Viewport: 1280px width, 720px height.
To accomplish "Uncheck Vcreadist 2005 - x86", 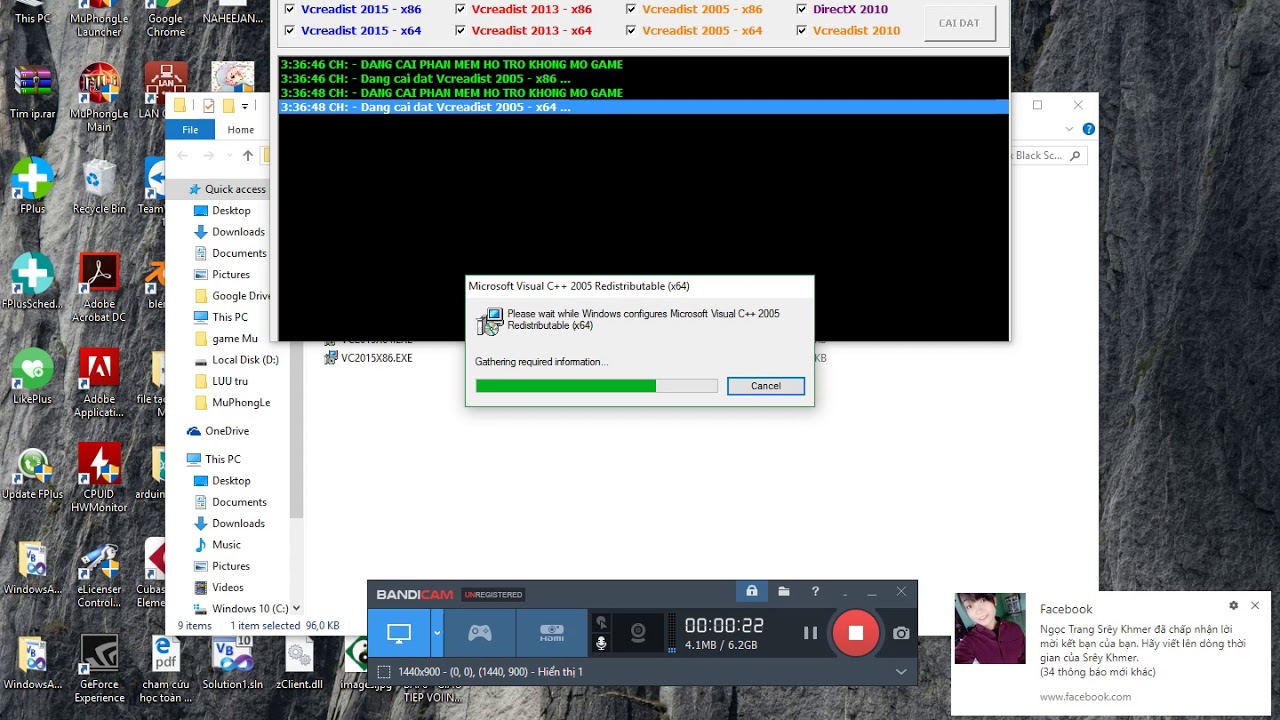I will (x=631, y=9).
